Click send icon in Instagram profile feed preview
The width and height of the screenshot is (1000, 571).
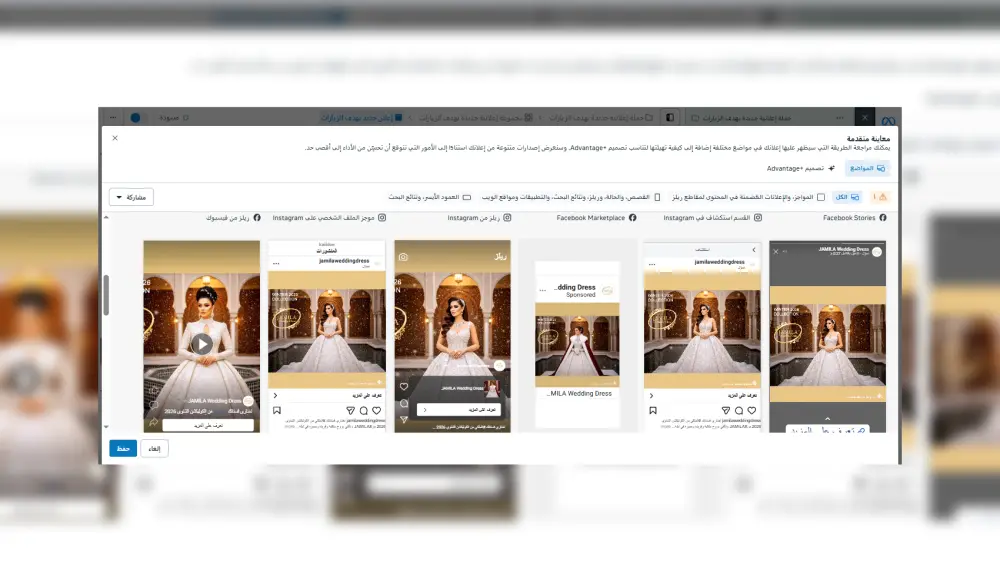tap(350, 411)
